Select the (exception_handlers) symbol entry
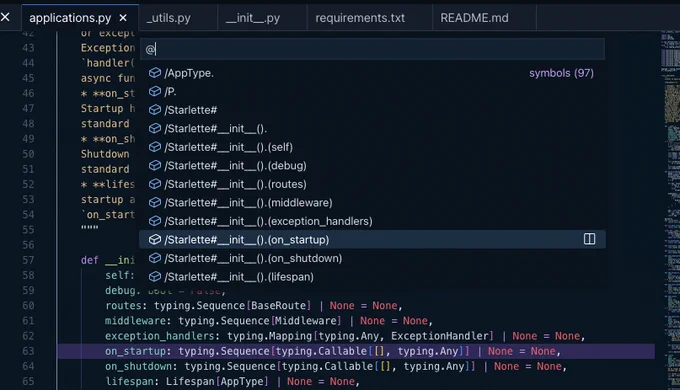This screenshot has width=680, height=390. 372,221
